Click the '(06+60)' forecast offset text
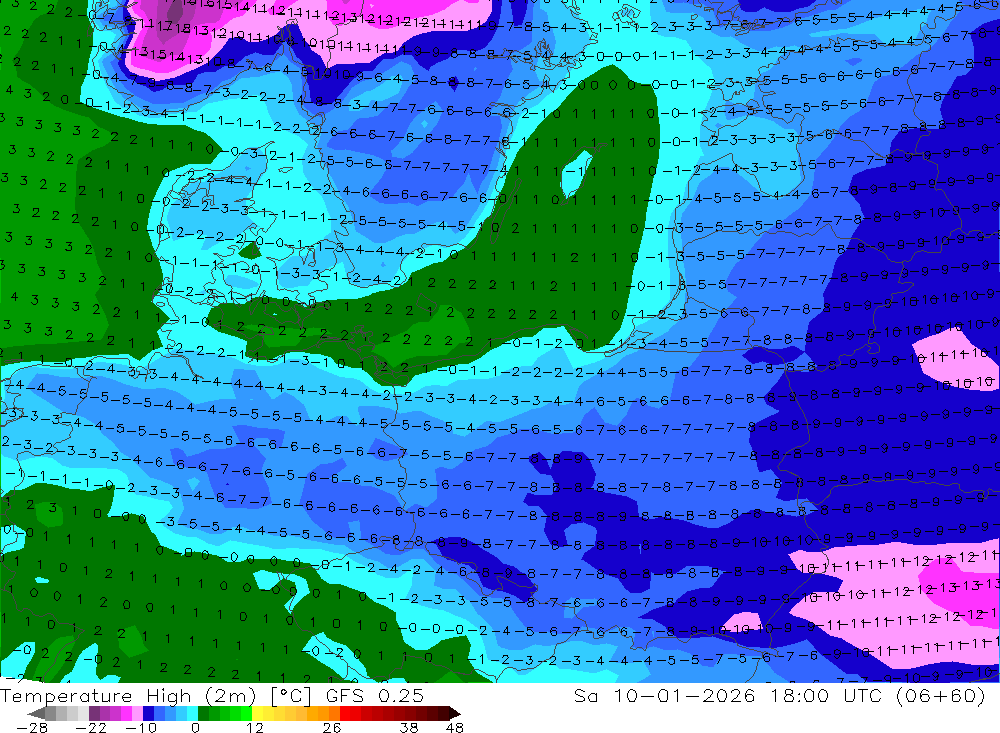Image resolution: width=1000 pixels, height=733 pixels. coord(941,695)
